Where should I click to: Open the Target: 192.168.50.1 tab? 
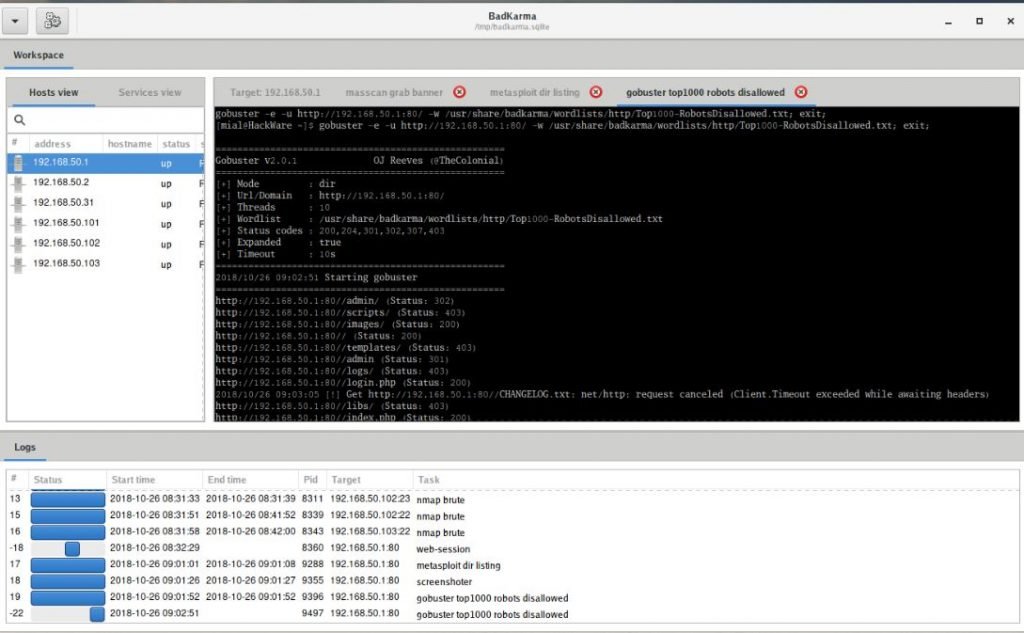[275, 93]
